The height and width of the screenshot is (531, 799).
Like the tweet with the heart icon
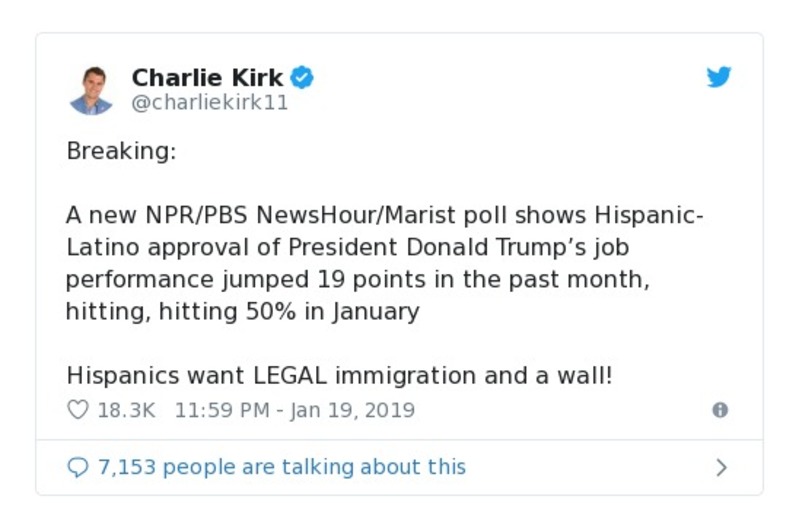pyautogui.click(x=77, y=410)
